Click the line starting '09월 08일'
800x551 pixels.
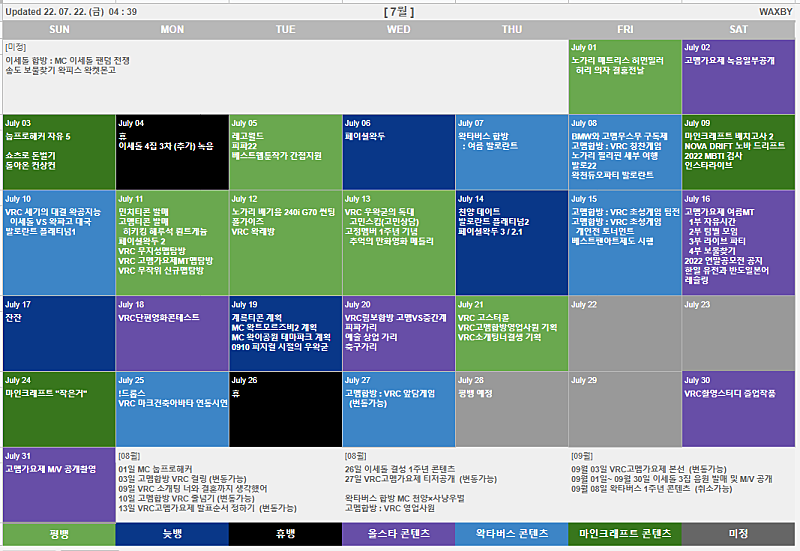[652, 489]
